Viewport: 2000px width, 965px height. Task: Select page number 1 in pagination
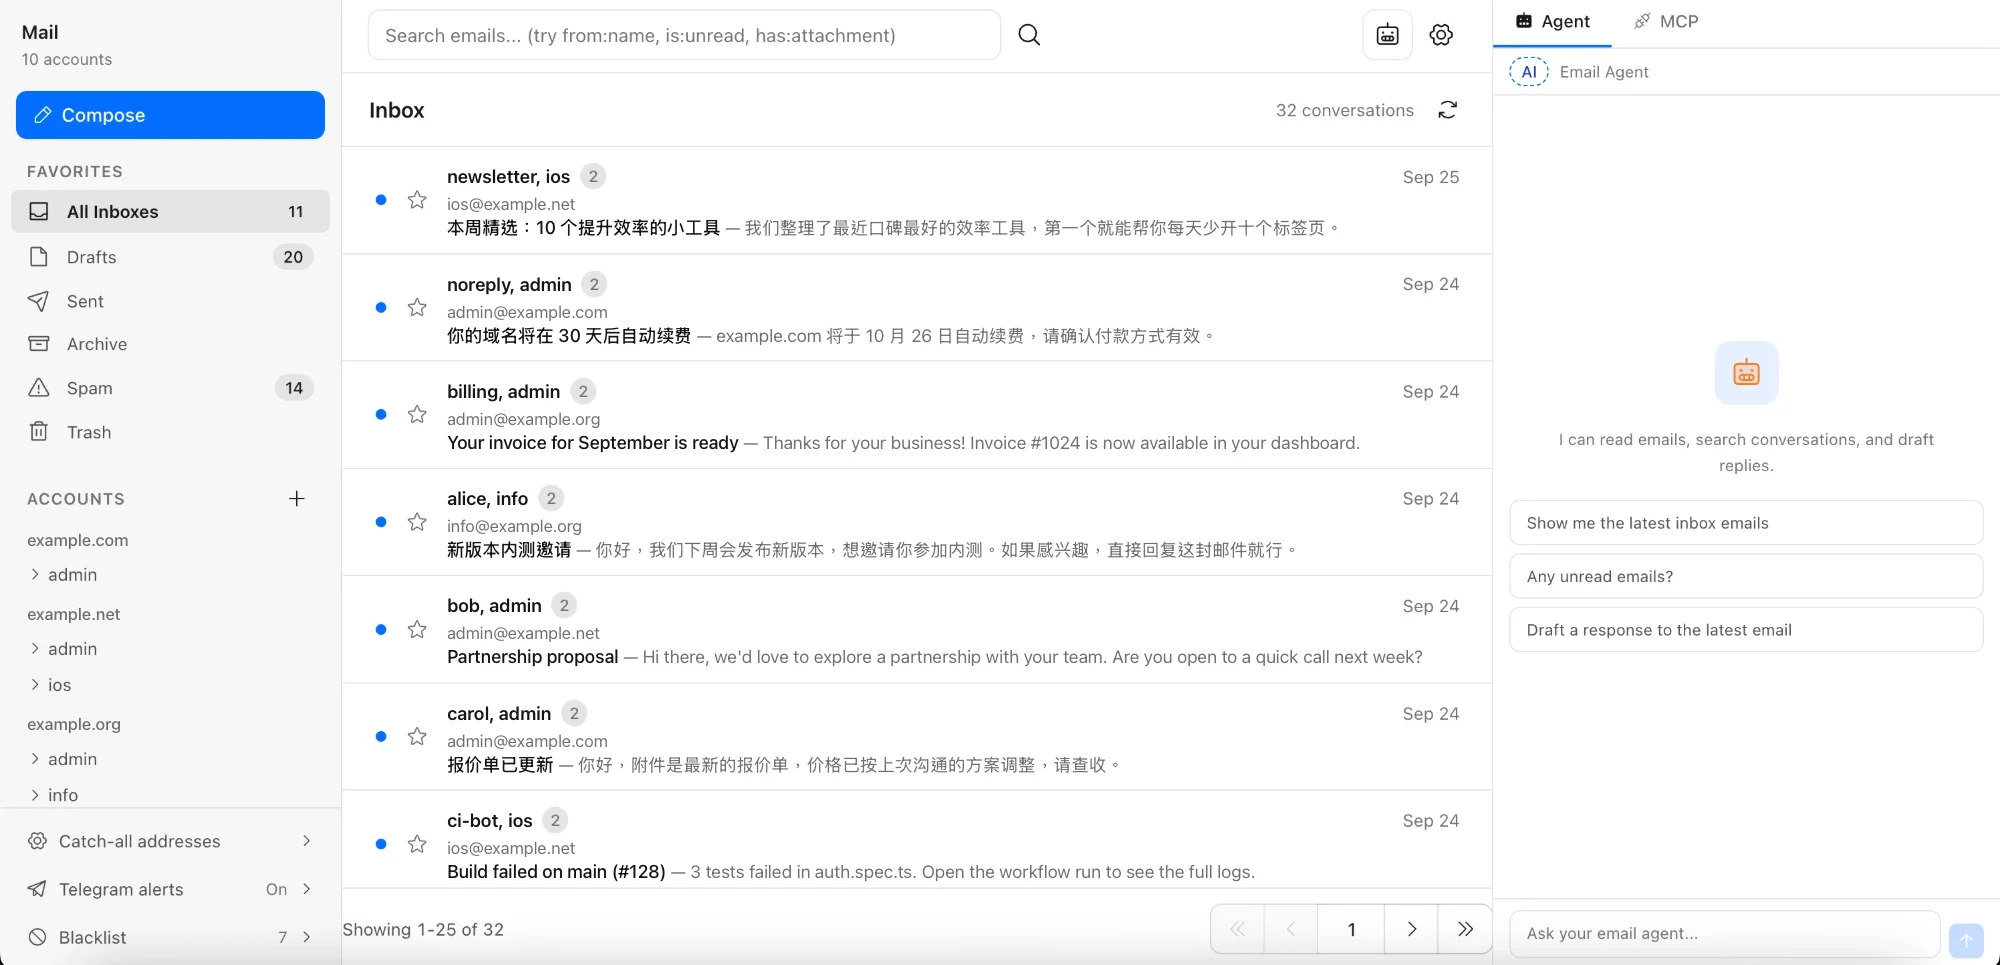point(1351,929)
